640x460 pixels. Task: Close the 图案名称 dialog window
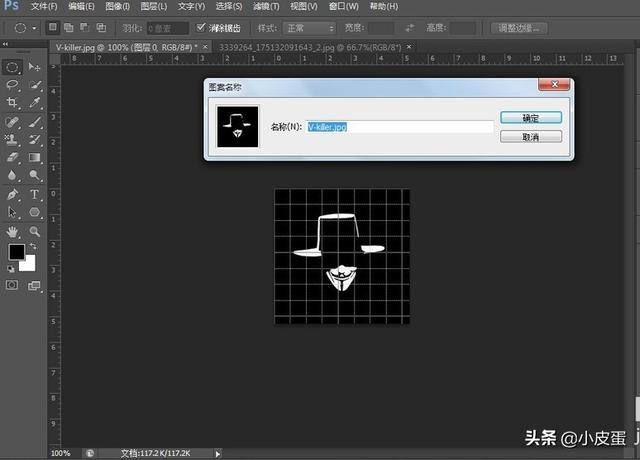click(554, 84)
